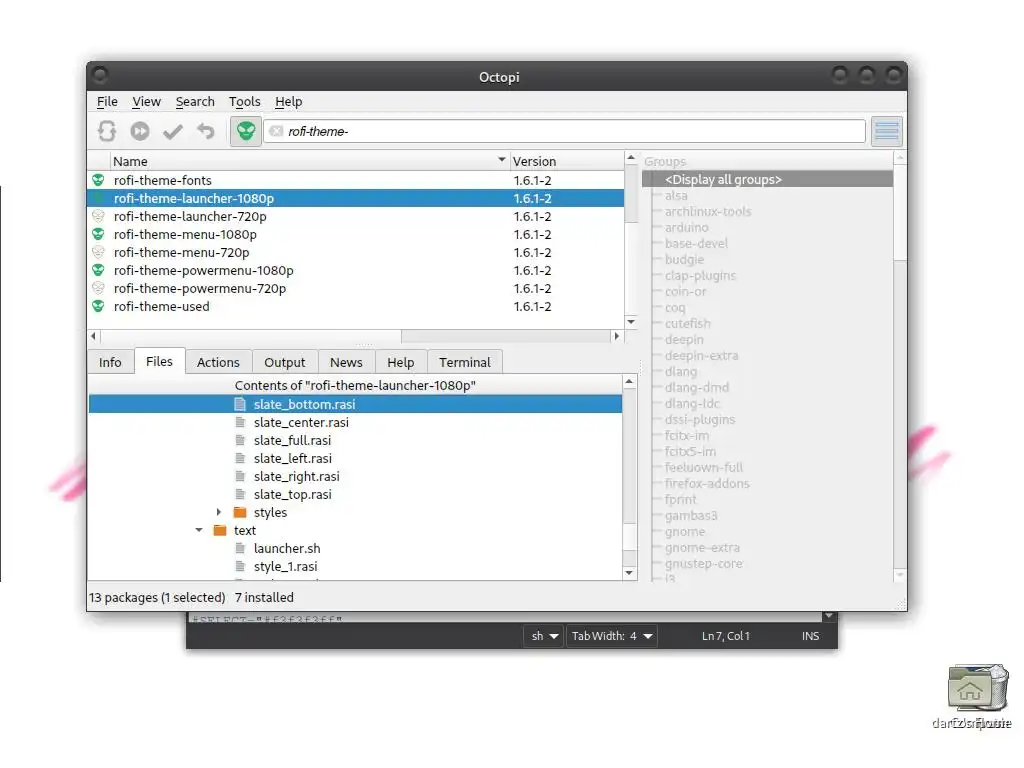This screenshot has width=1024, height=768.
Task: Click installed icon beside rofi-theme-powermenu-1080p
Action: tap(99, 270)
